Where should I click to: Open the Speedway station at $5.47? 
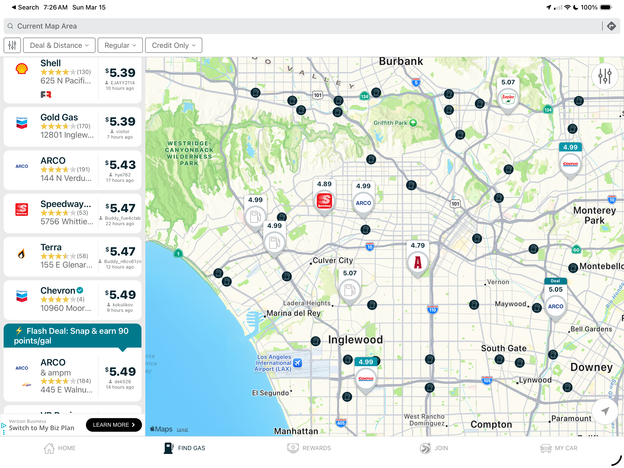(72, 214)
